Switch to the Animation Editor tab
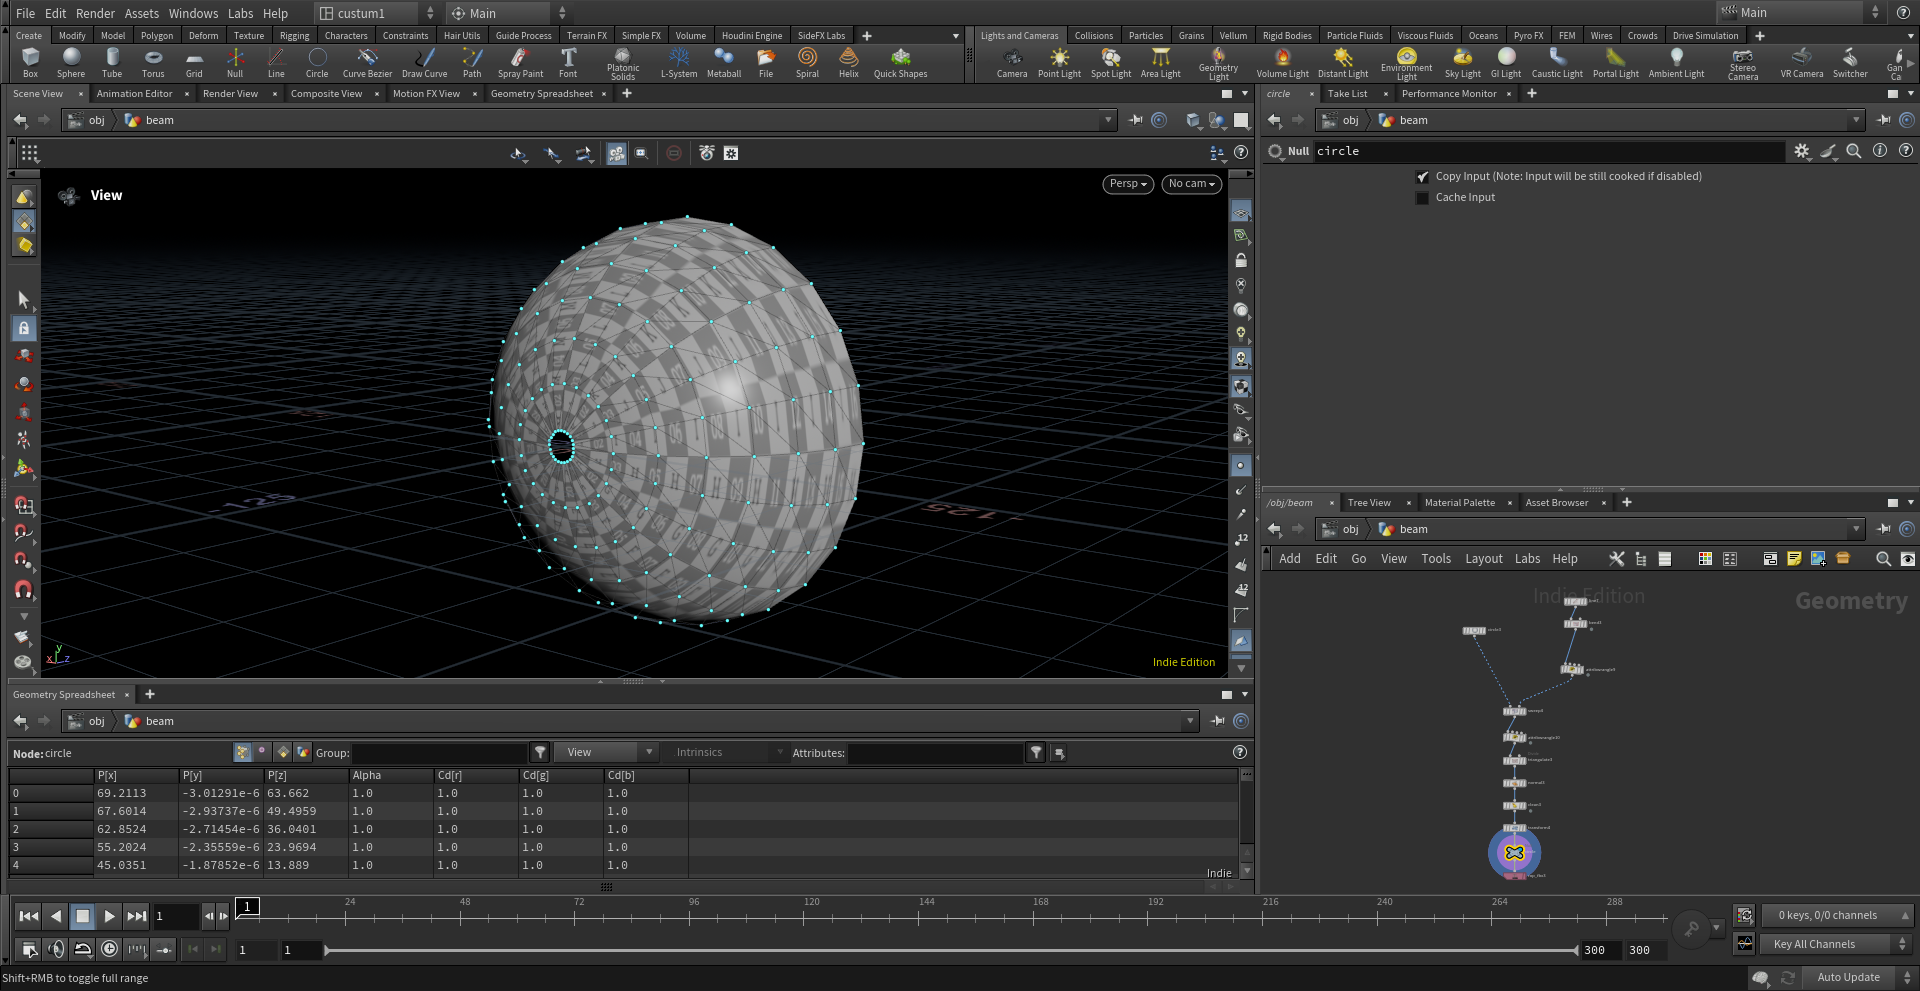Image resolution: width=1920 pixels, height=991 pixels. click(135, 94)
